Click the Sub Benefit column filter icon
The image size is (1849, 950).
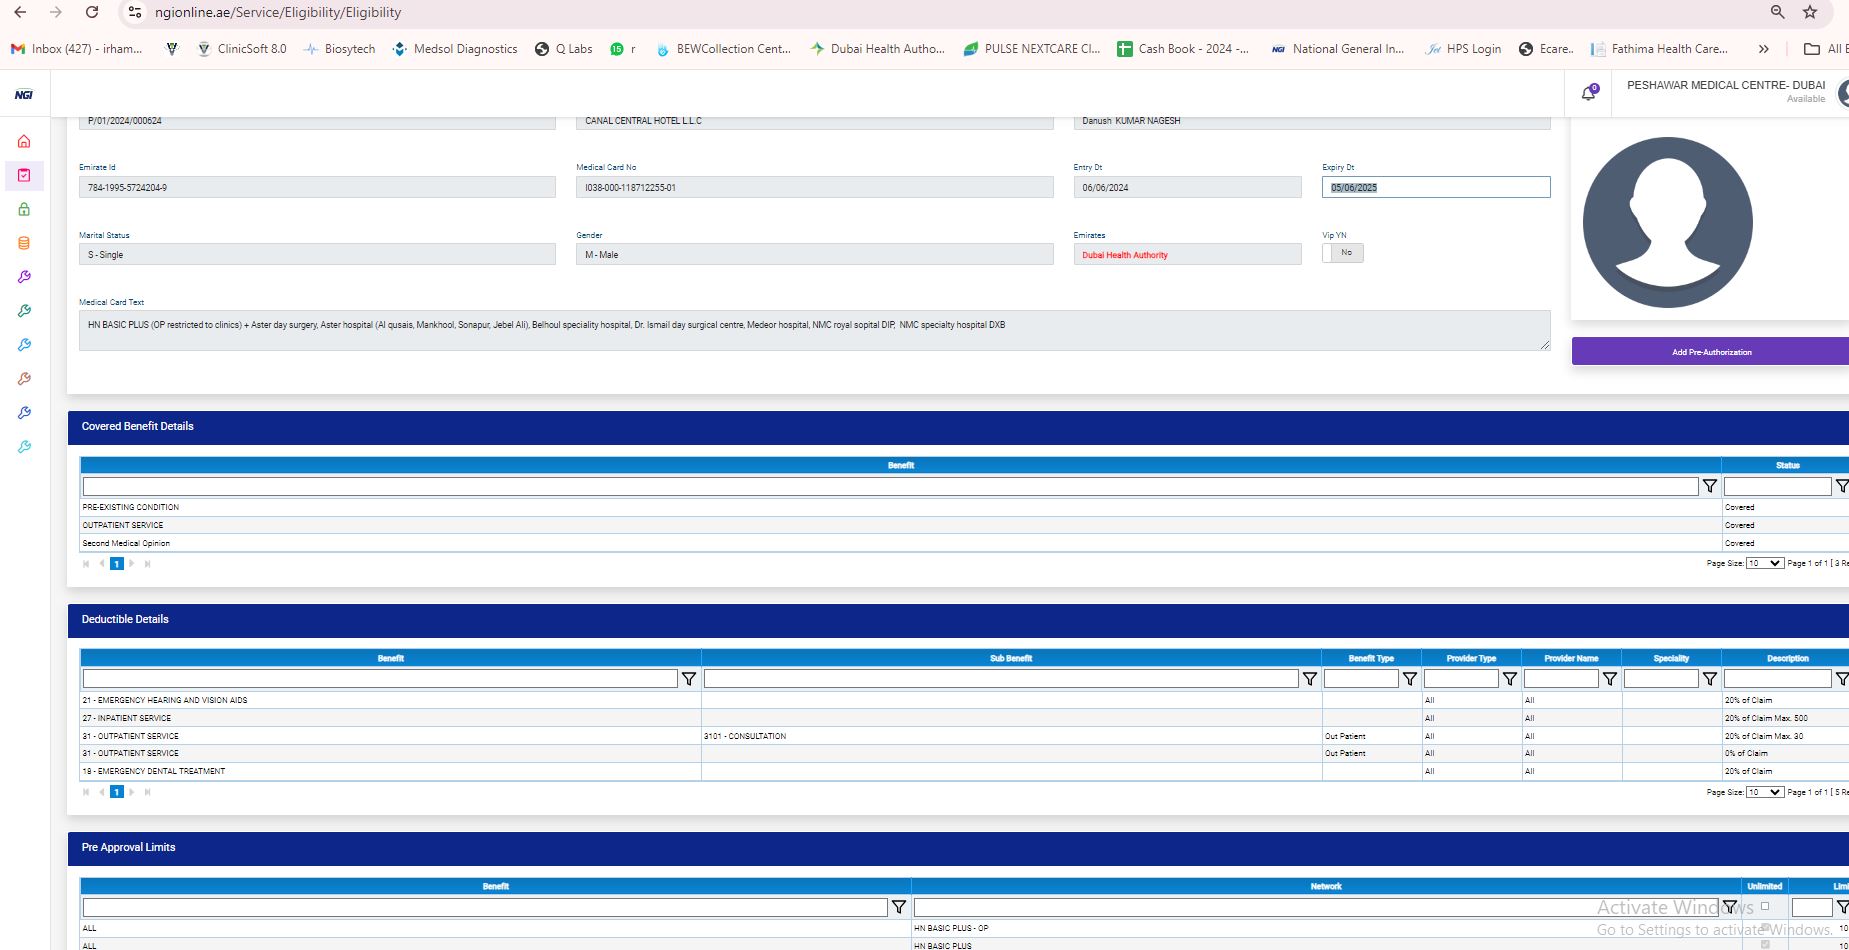click(1310, 679)
